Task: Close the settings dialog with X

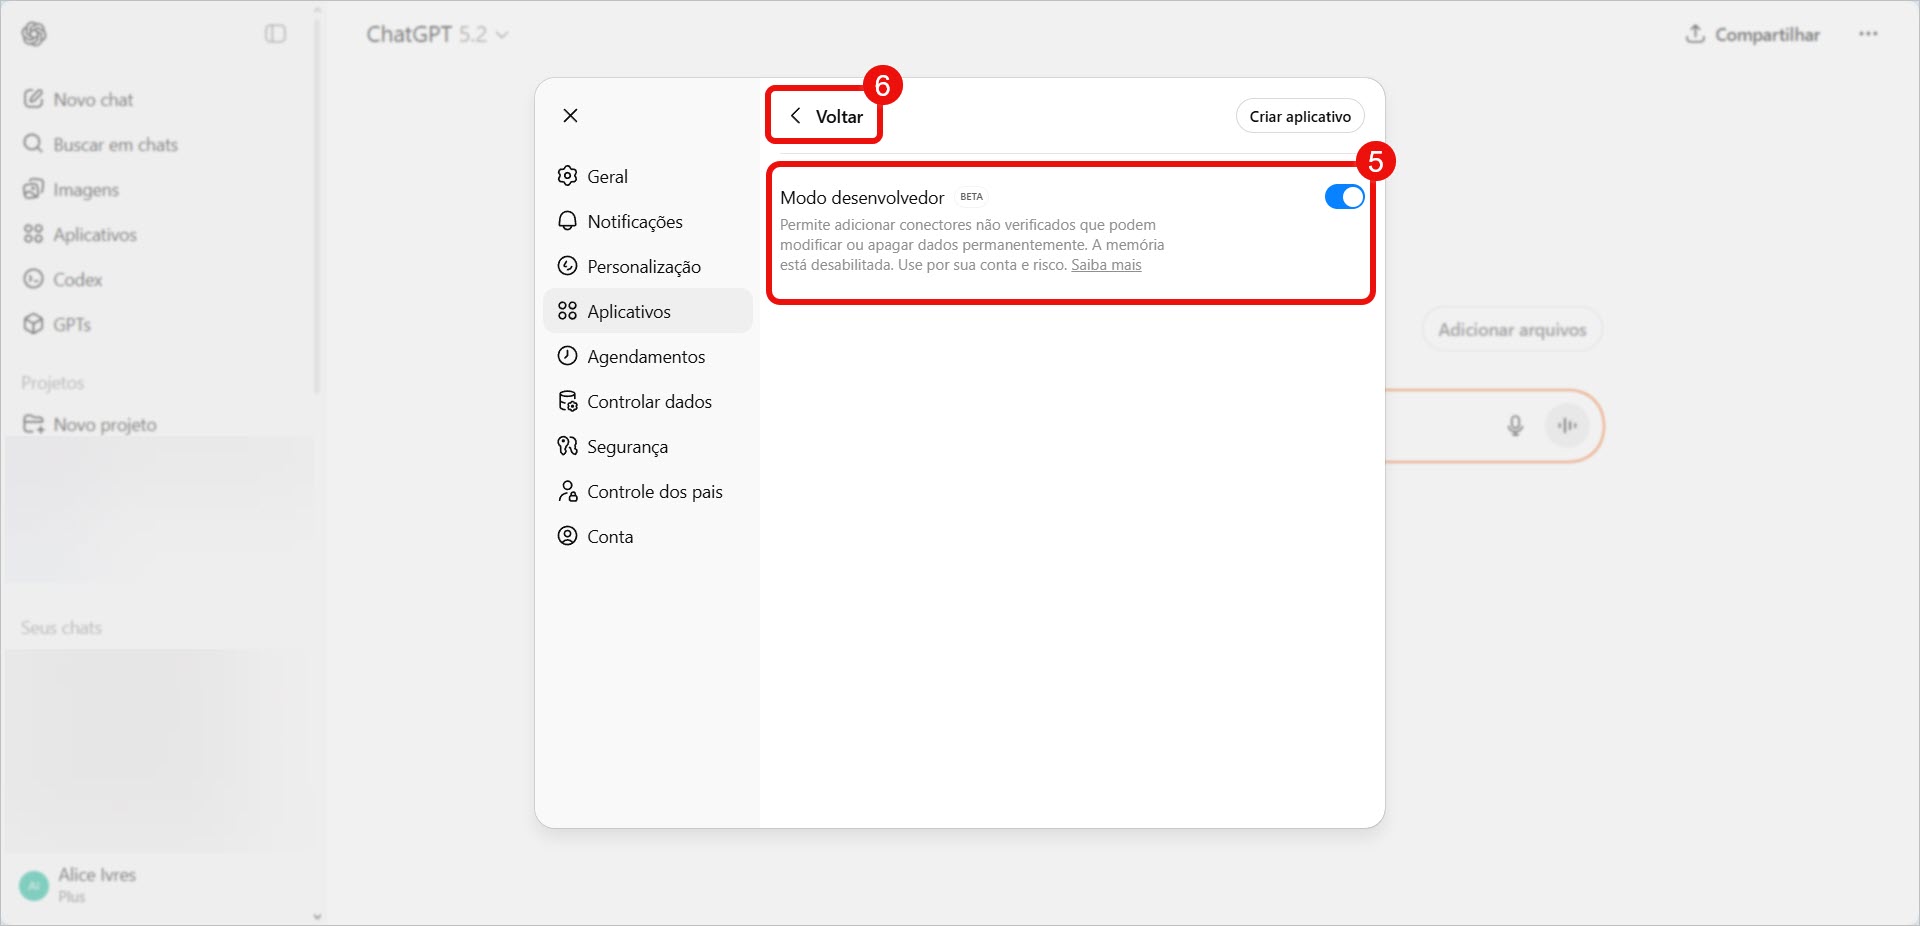Action: click(570, 116)
